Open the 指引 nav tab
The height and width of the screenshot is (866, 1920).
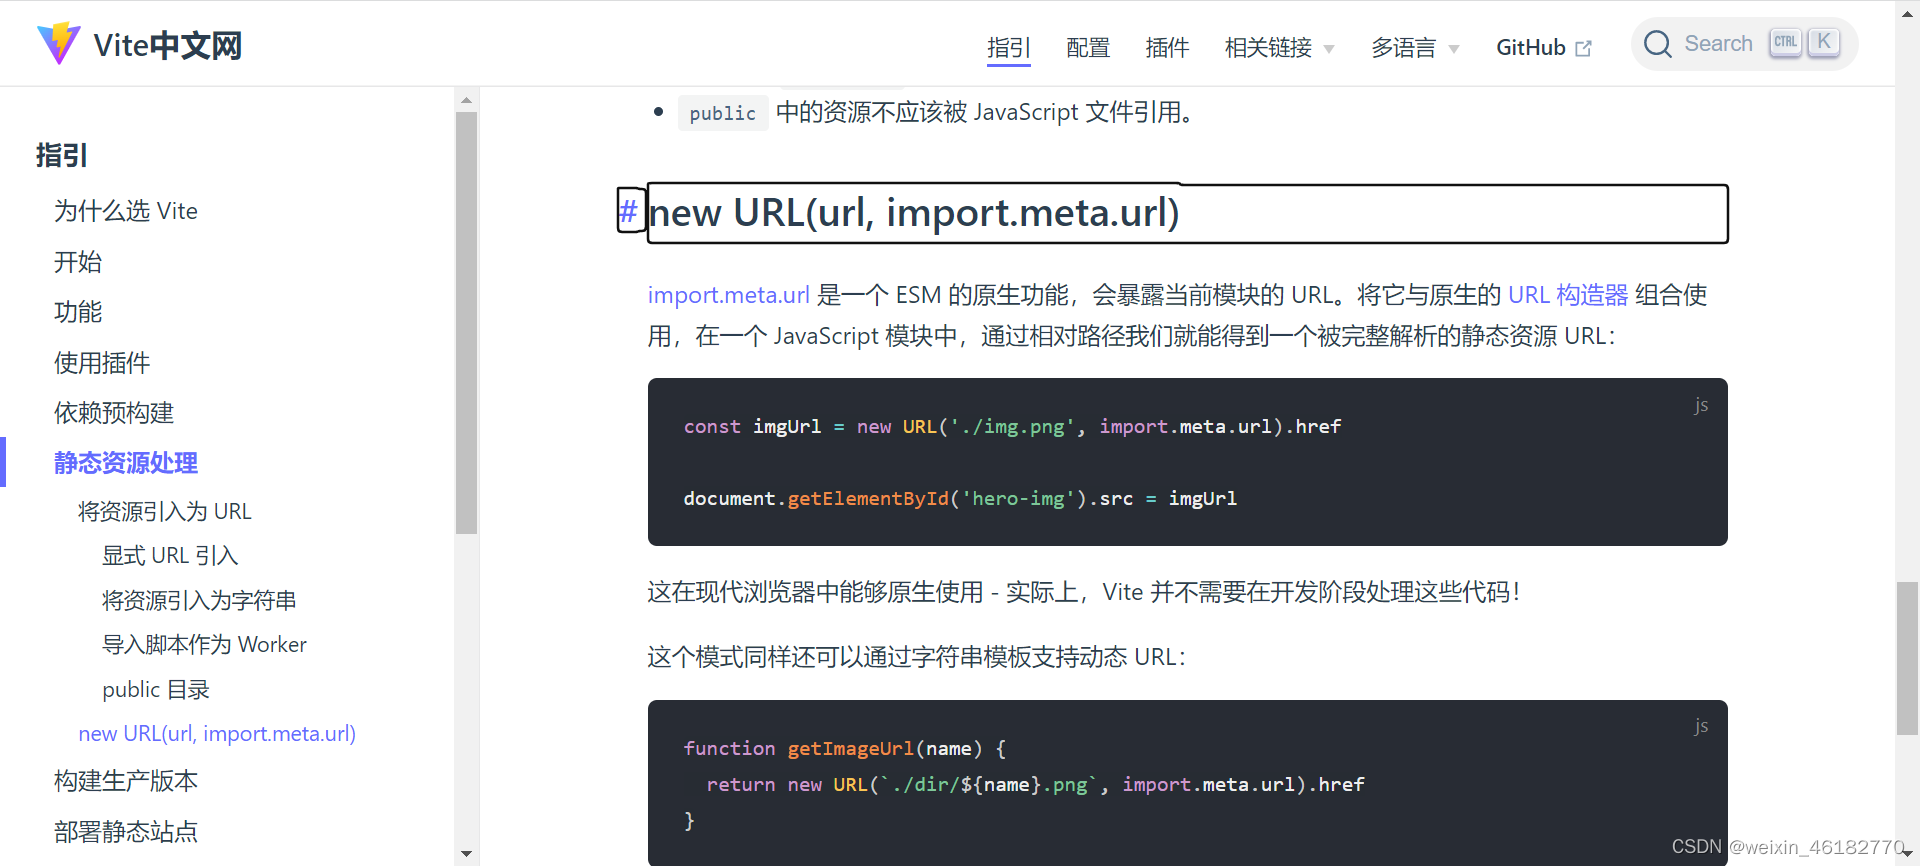tap(1008, 47)
